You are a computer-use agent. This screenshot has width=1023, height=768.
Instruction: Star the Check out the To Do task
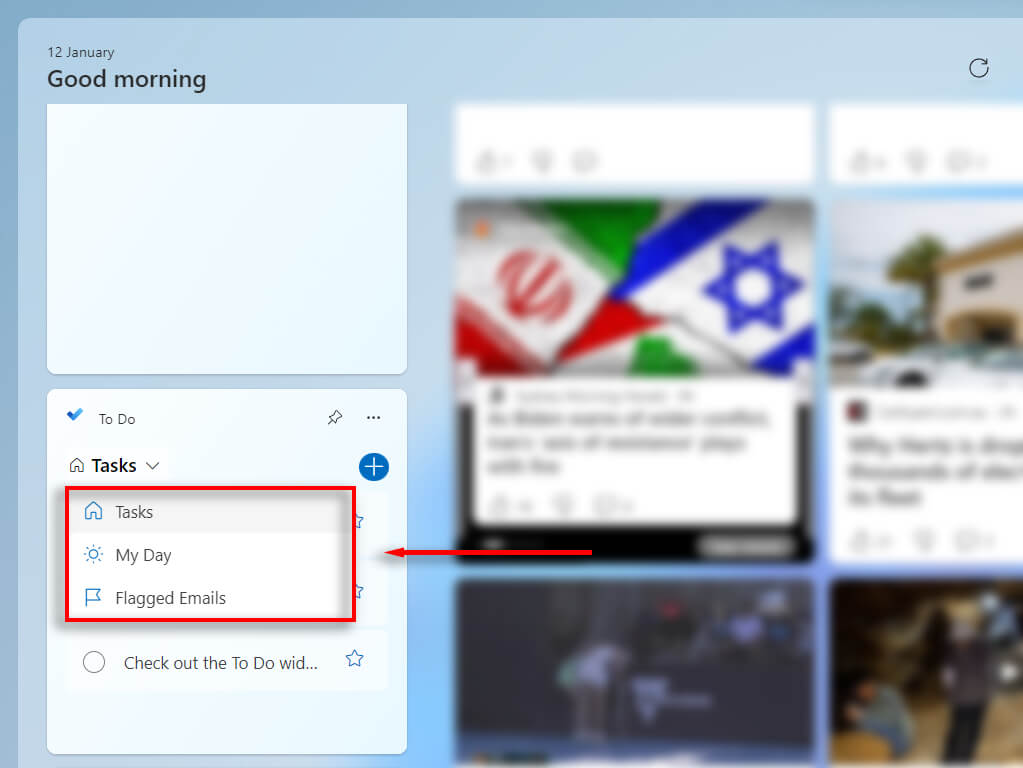click(x=354, y=659)
